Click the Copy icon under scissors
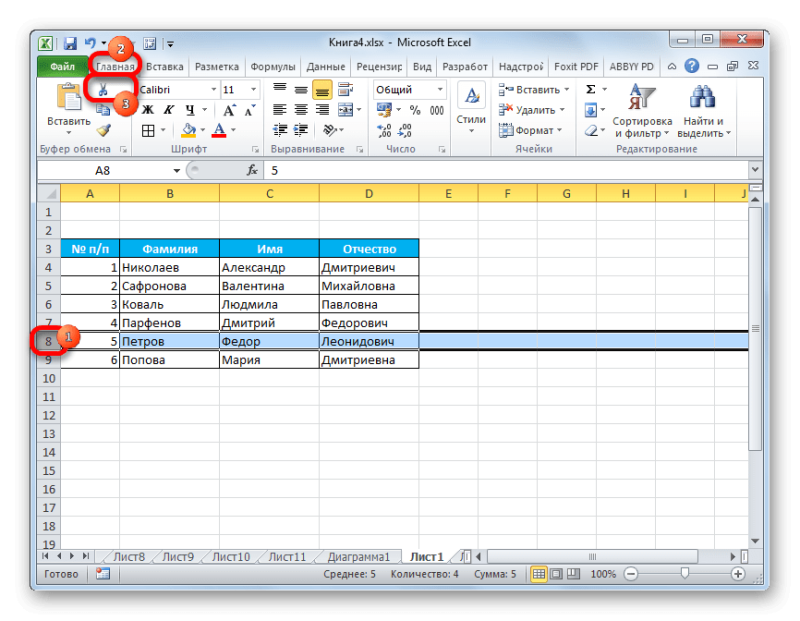800x621 pixels. tap(103, 109)
